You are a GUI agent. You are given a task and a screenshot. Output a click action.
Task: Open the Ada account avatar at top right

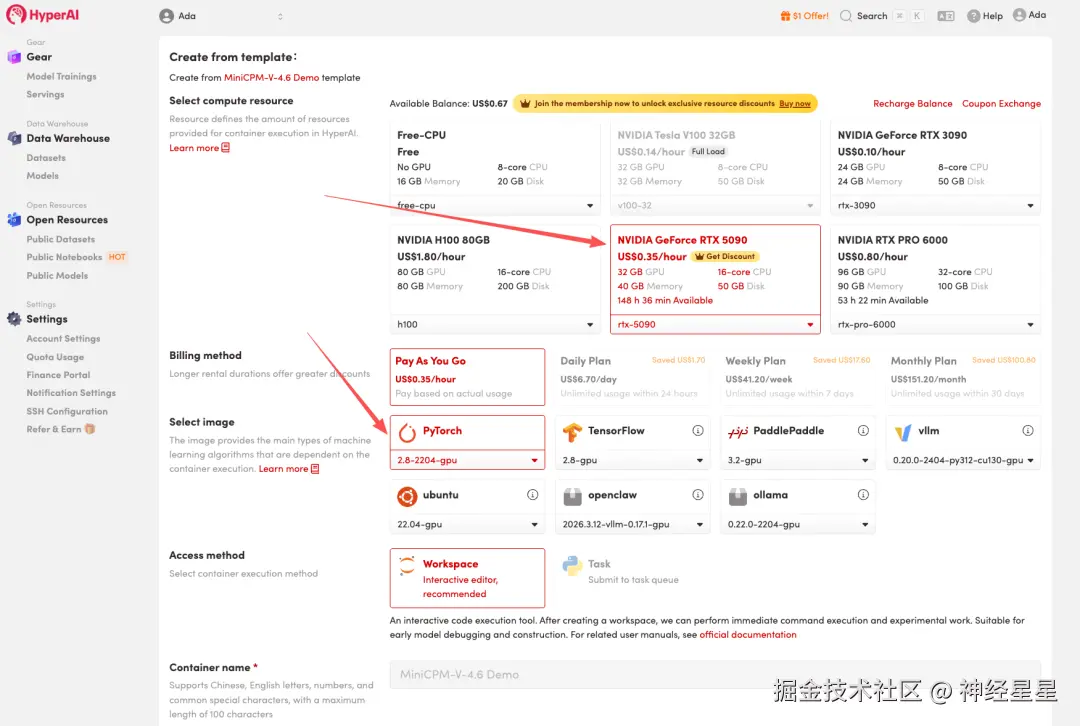(x=1019, y=15)
